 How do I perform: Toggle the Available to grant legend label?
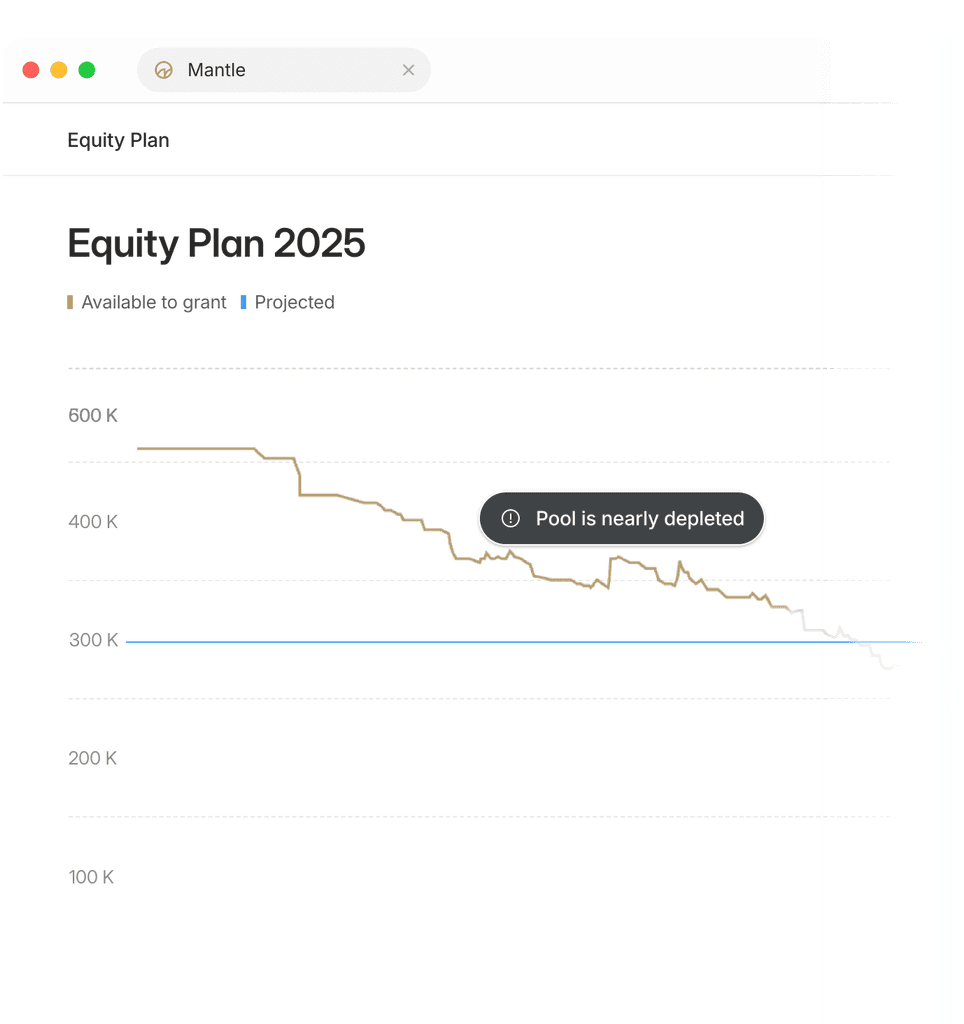pos(153,302)
